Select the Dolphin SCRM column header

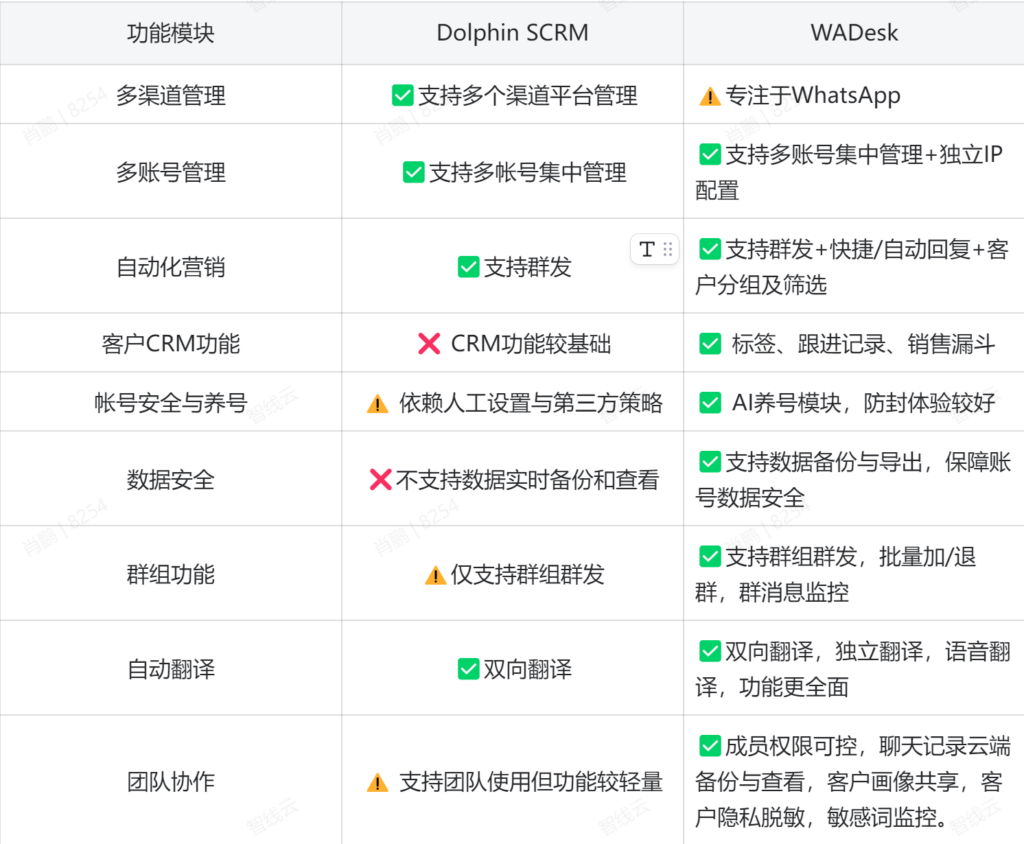(512, 33)
